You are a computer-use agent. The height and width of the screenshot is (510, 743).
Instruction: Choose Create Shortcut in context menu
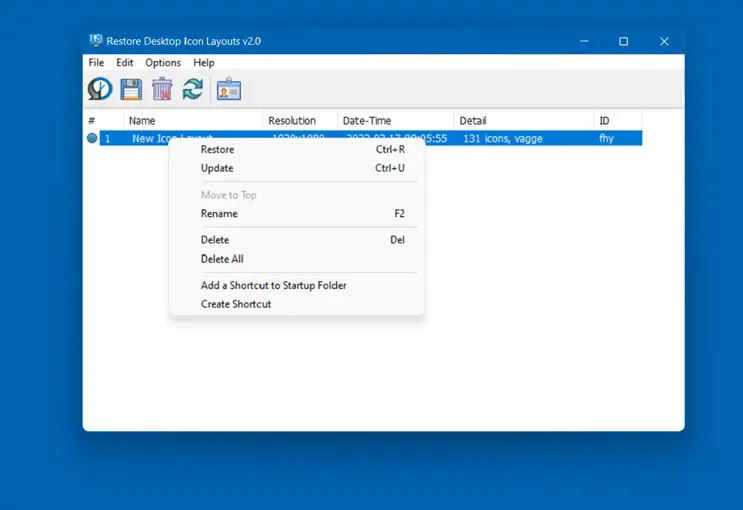pos(297,304)
